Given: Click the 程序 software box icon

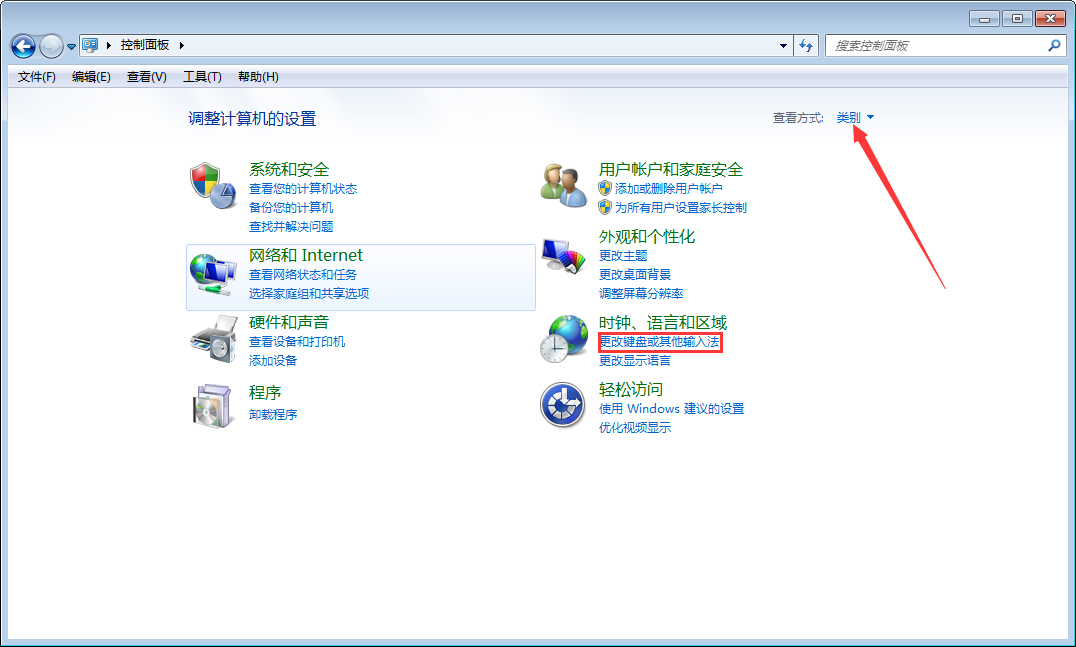Looking at the screenshot, I should (x=213, y=405).
